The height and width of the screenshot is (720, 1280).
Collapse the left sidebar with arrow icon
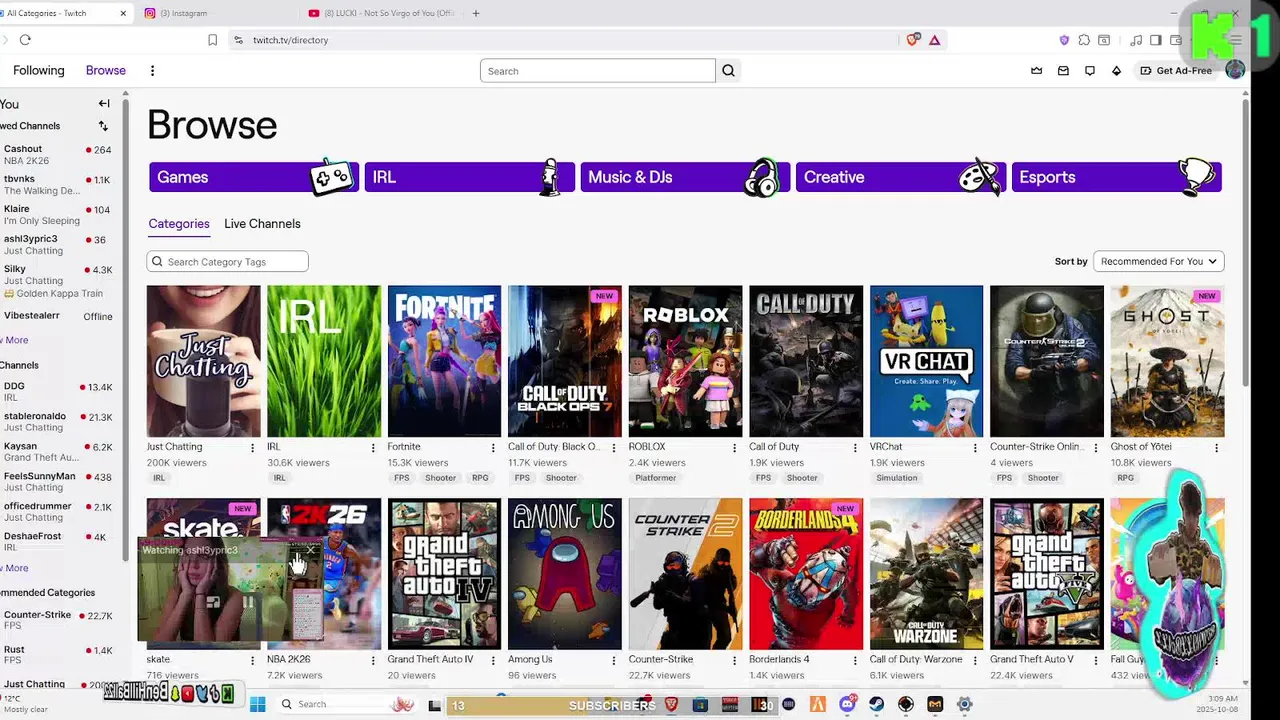[x=104, y=103]
